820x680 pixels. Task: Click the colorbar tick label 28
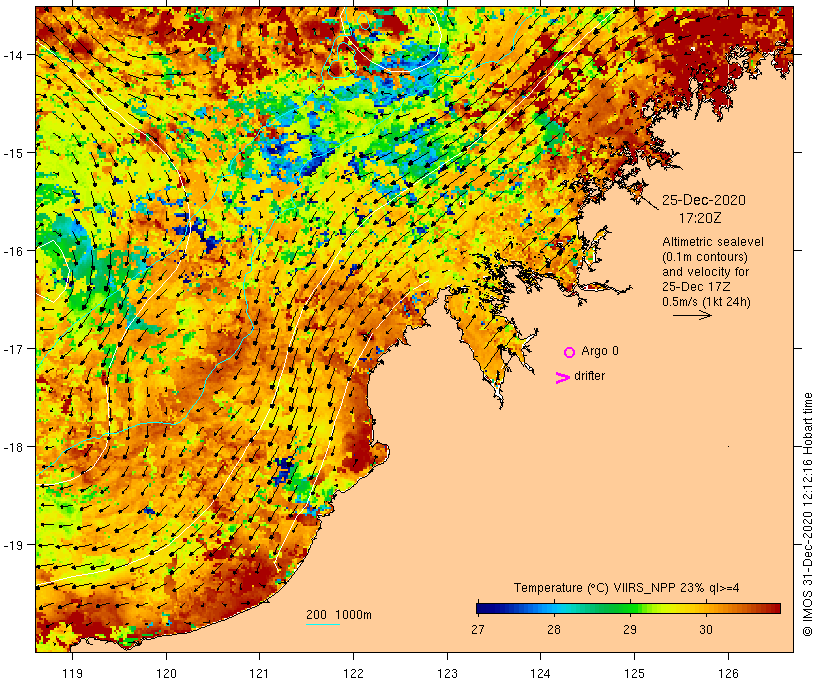pos(554,629)
